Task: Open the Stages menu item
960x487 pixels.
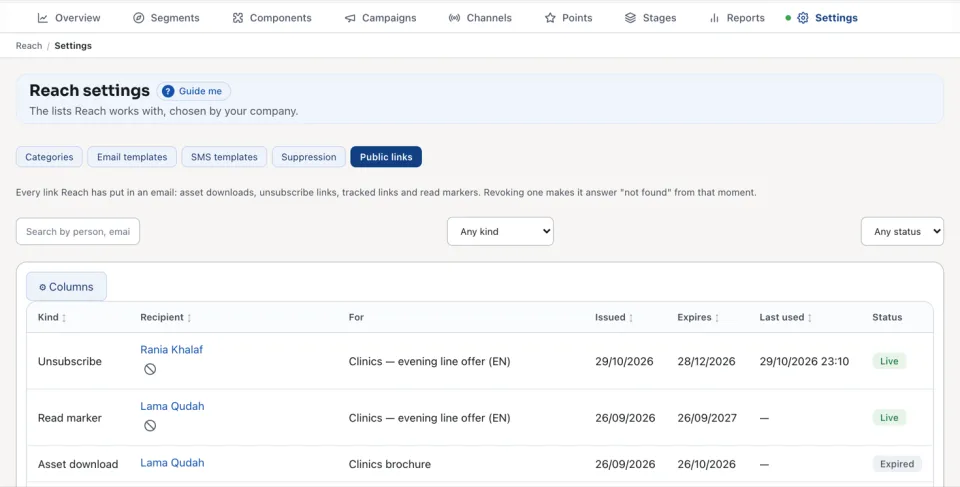Action: pyautogui.click(x=650, y=18)
